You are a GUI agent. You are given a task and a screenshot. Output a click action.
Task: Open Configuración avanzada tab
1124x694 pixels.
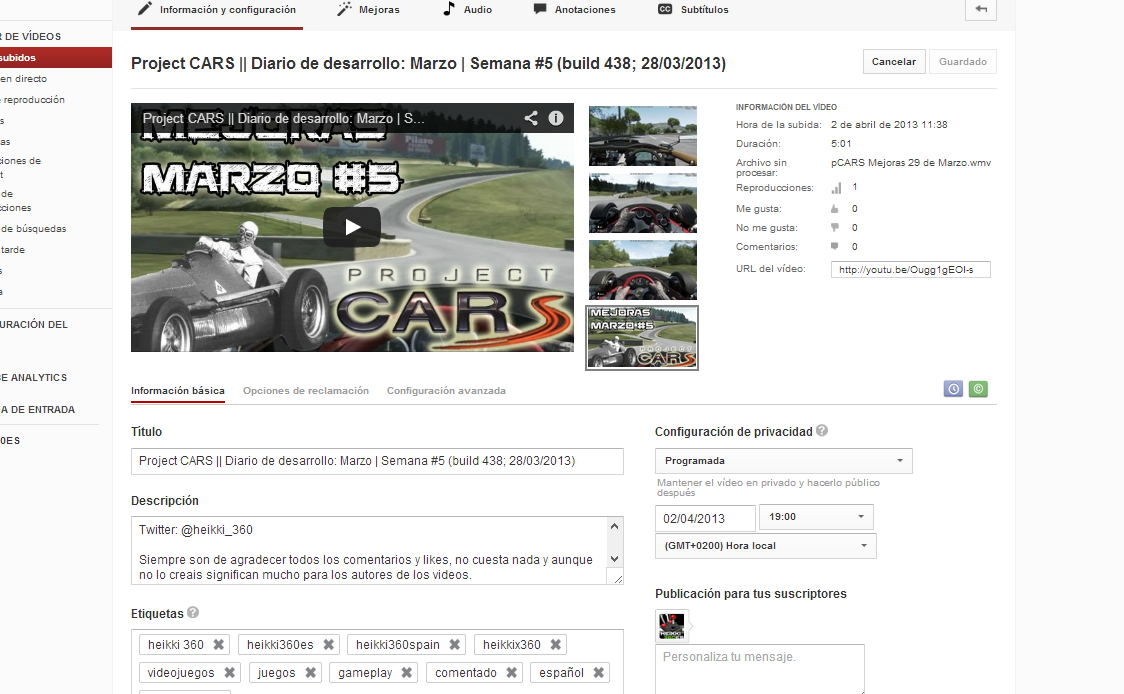pyautogui.click(x=447, y=391)
